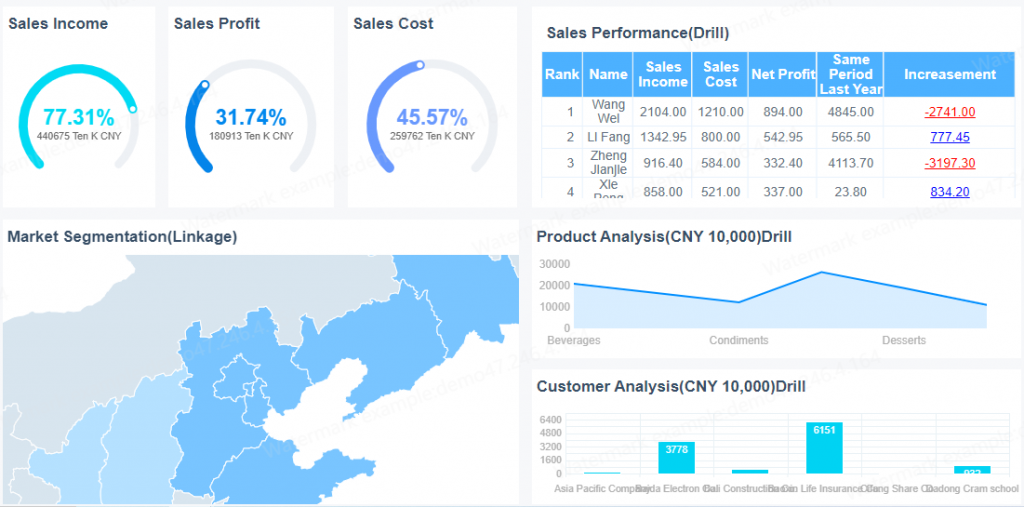Image resolution: width=1024 pixels, height=507 pixels.
Task: Click the 180913 Ten K CNY label
Action: [x=251, y=136]
